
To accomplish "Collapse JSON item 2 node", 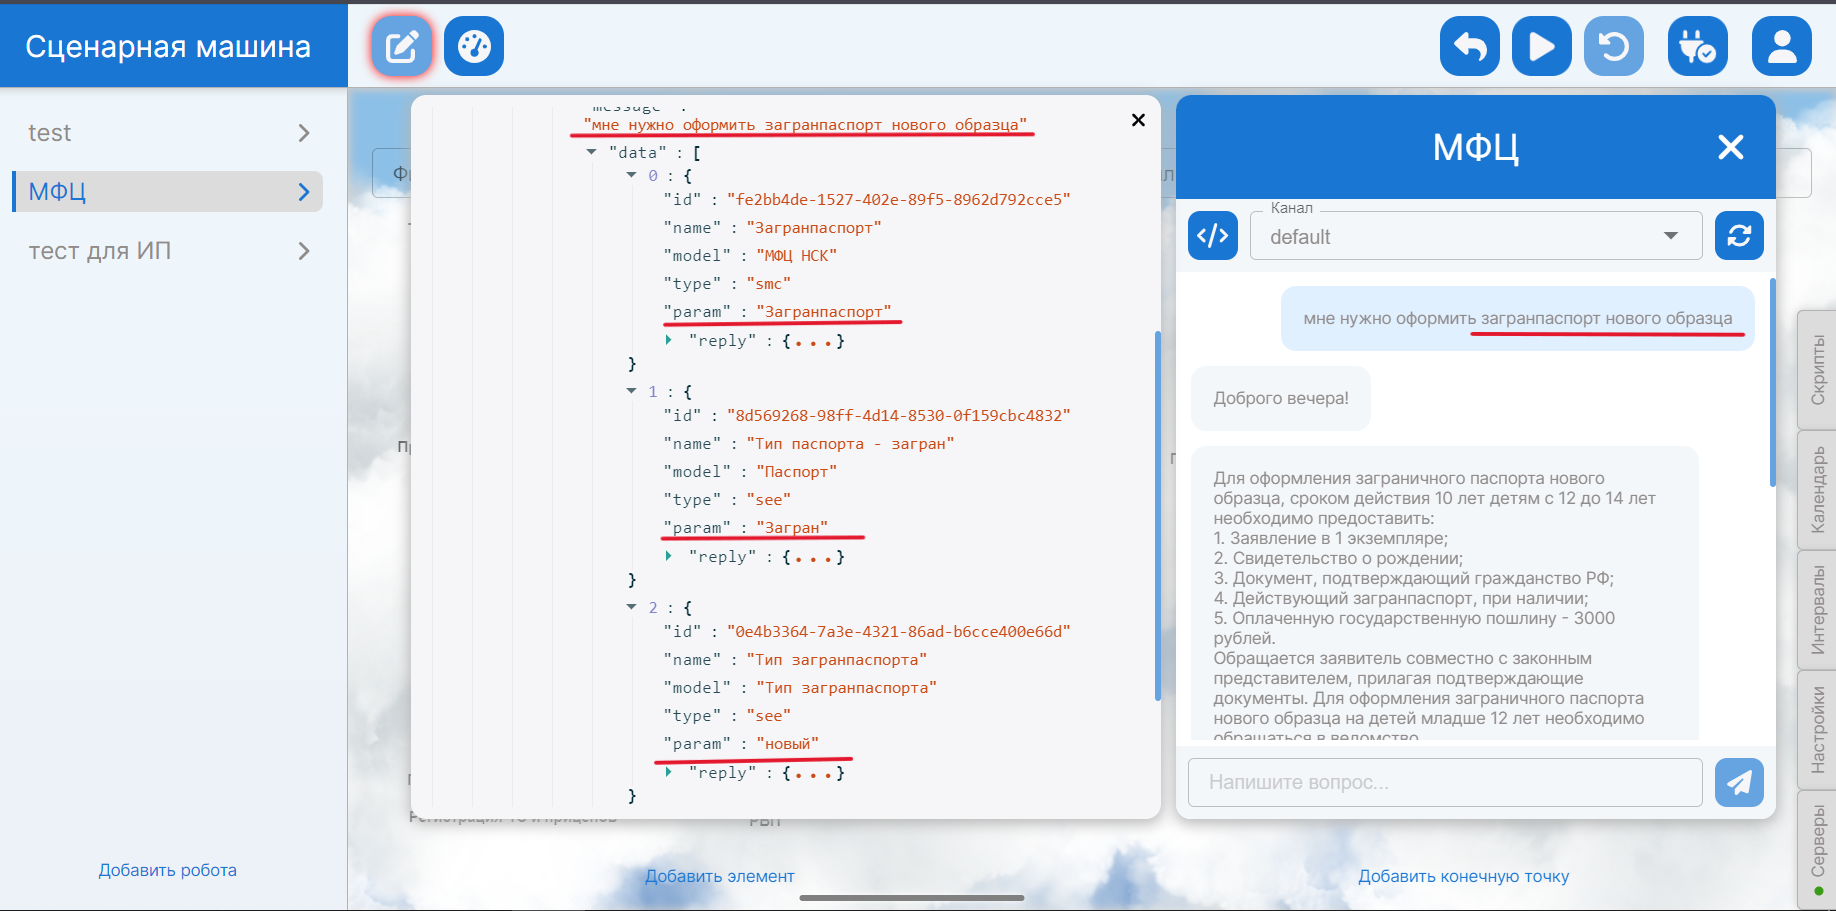I will pos(631,607).
